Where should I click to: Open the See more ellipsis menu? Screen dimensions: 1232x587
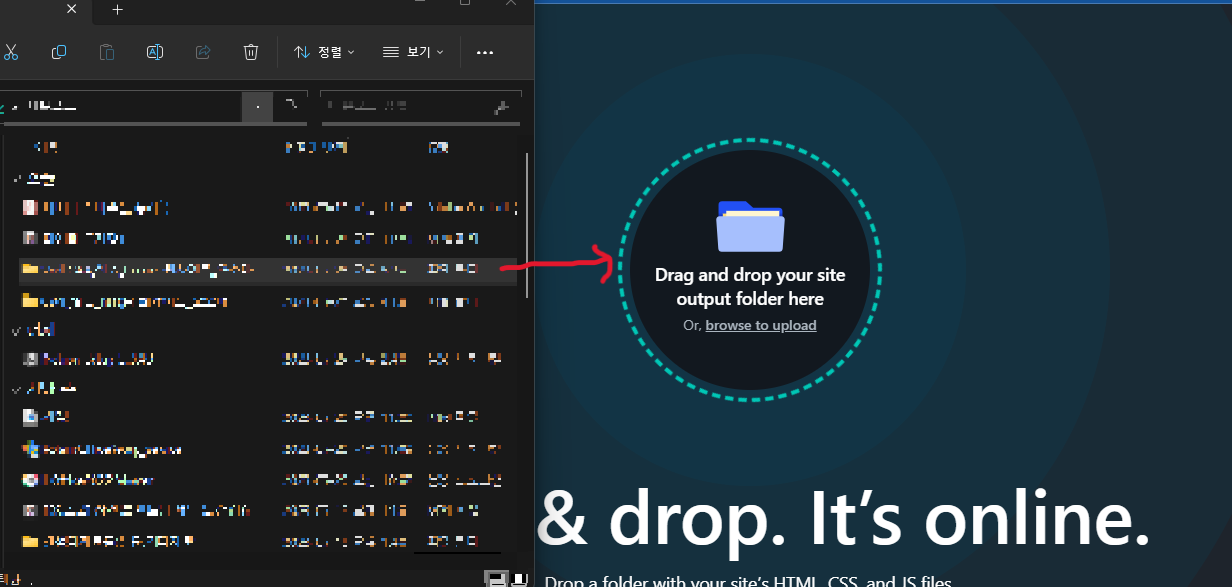click(485, 52)
